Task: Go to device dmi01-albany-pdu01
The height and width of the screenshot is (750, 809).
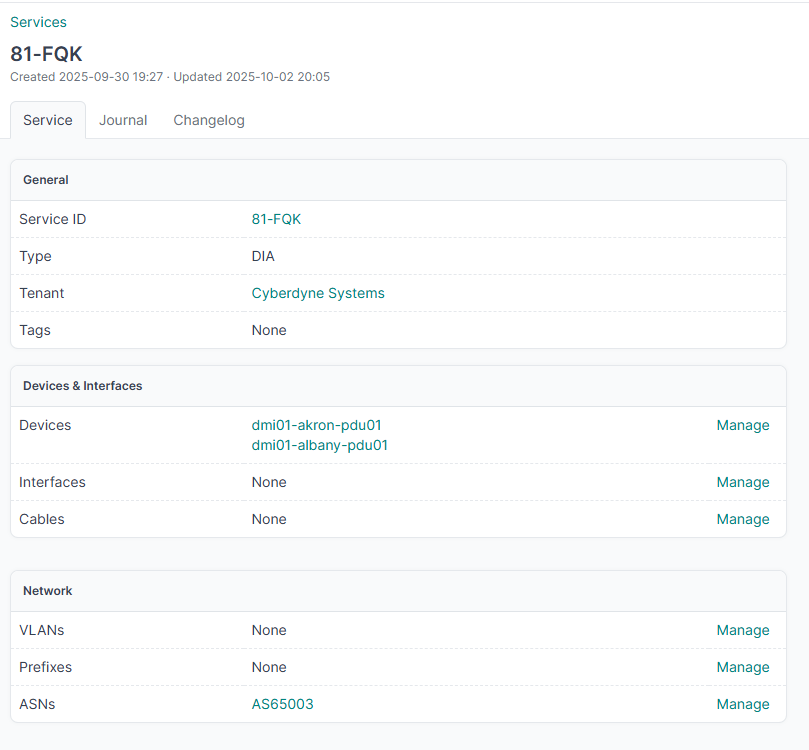Action: (319, 445)
